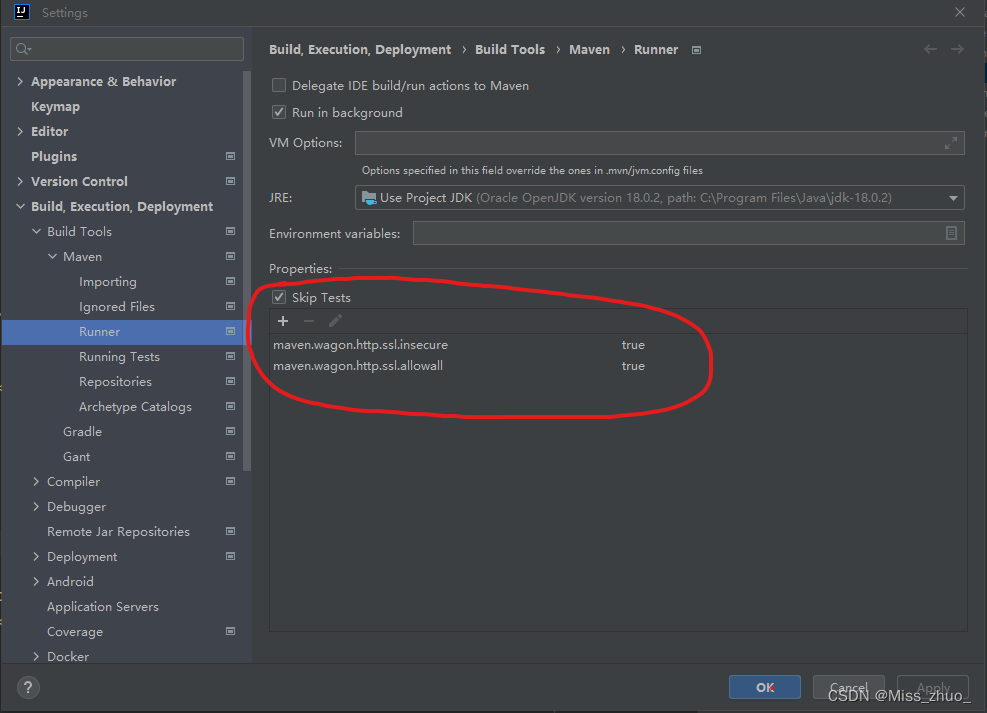The width and height of the screenshot is (987, 713).
Task: Expand VM Options field with diagonal arrows icon
Action: 950,142
